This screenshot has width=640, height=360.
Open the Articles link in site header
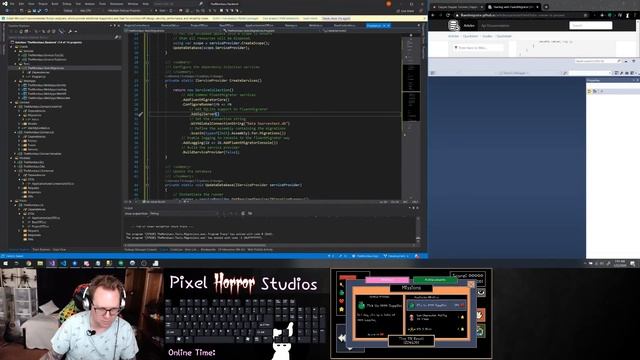point(469,26)
